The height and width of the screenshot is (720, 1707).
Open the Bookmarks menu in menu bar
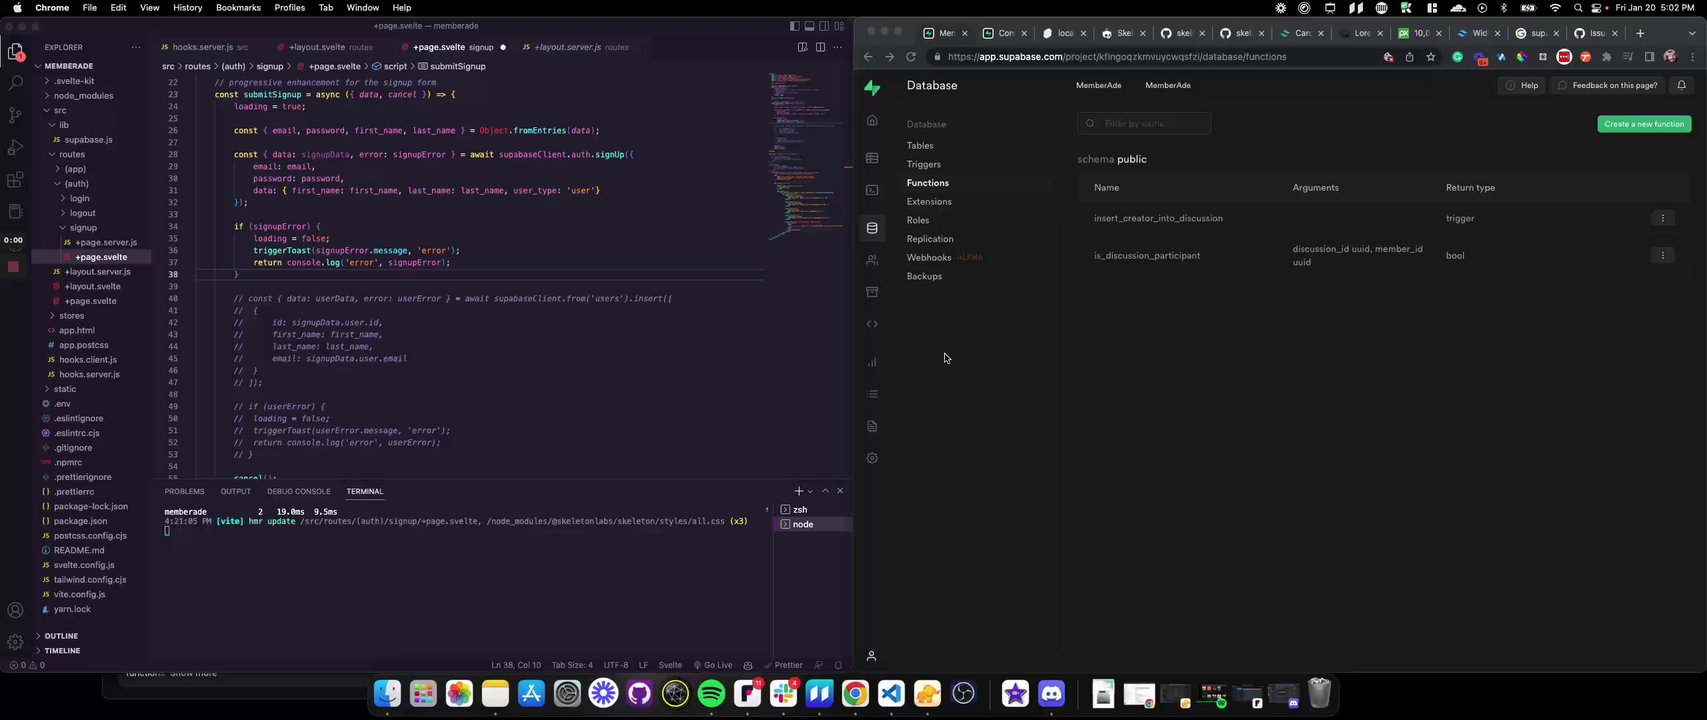238,7
